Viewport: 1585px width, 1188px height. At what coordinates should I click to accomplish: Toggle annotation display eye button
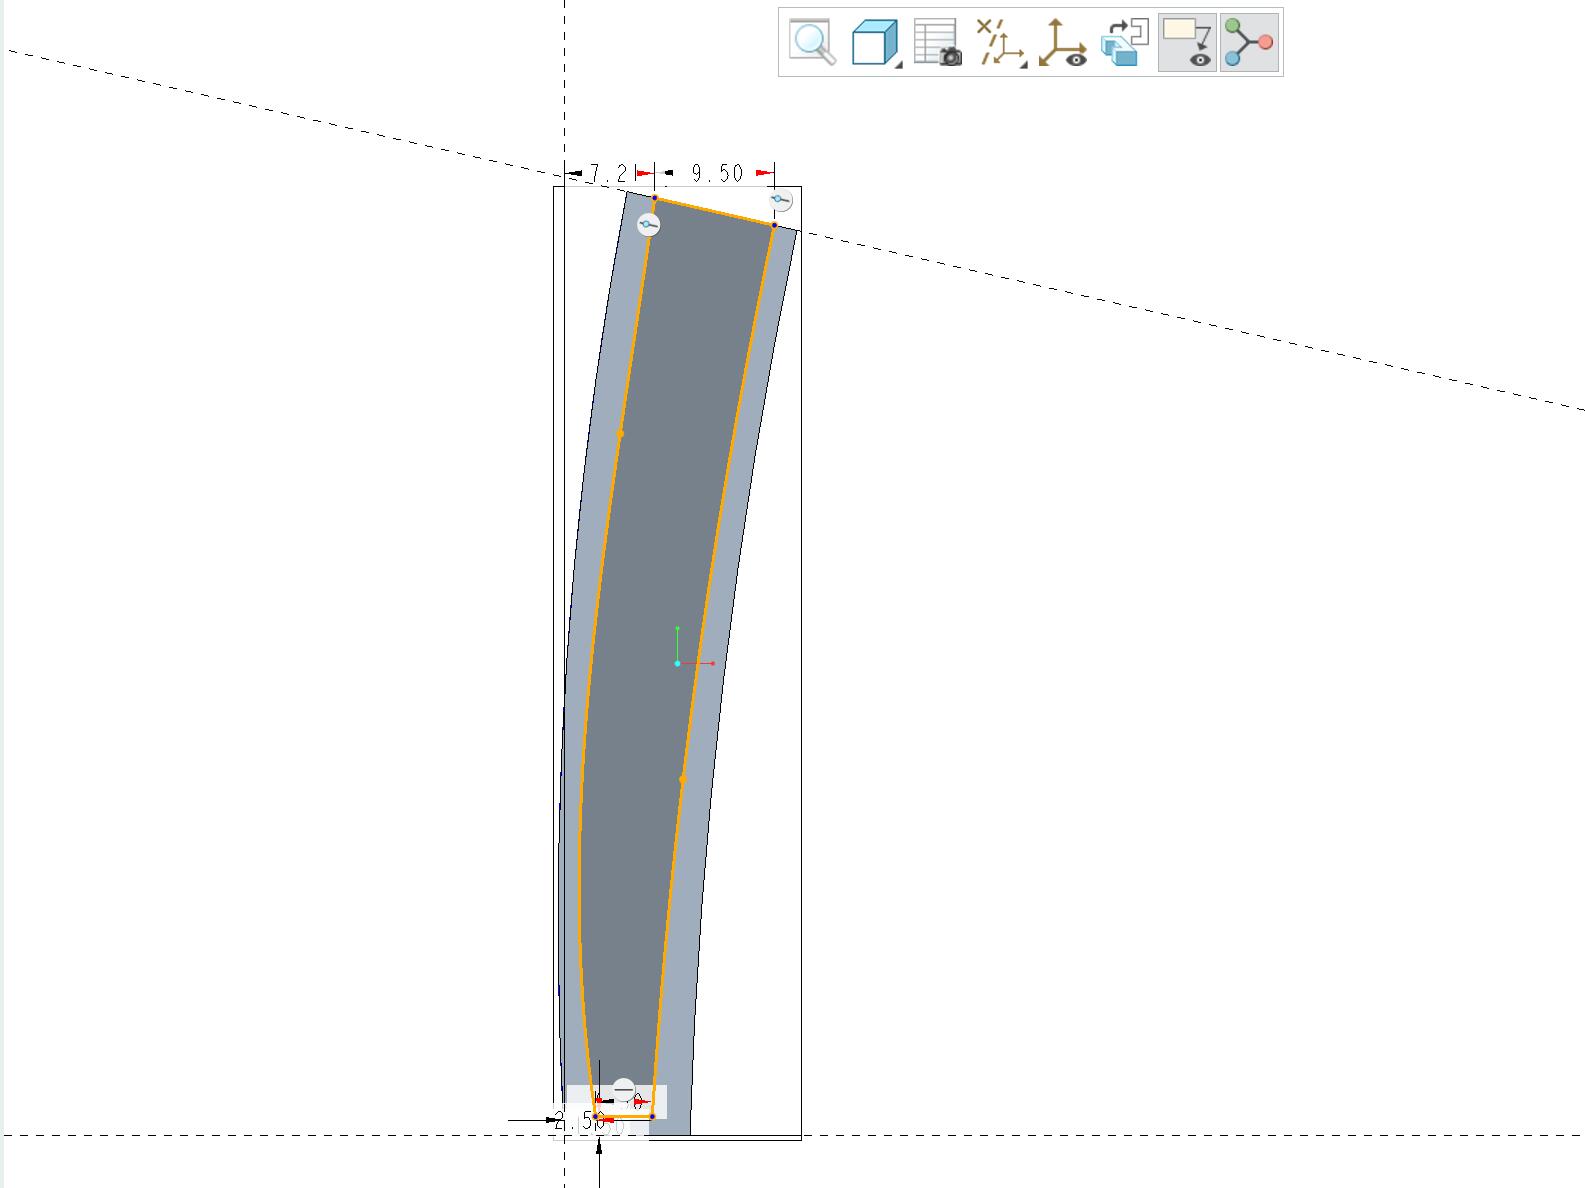[1187, 43]
